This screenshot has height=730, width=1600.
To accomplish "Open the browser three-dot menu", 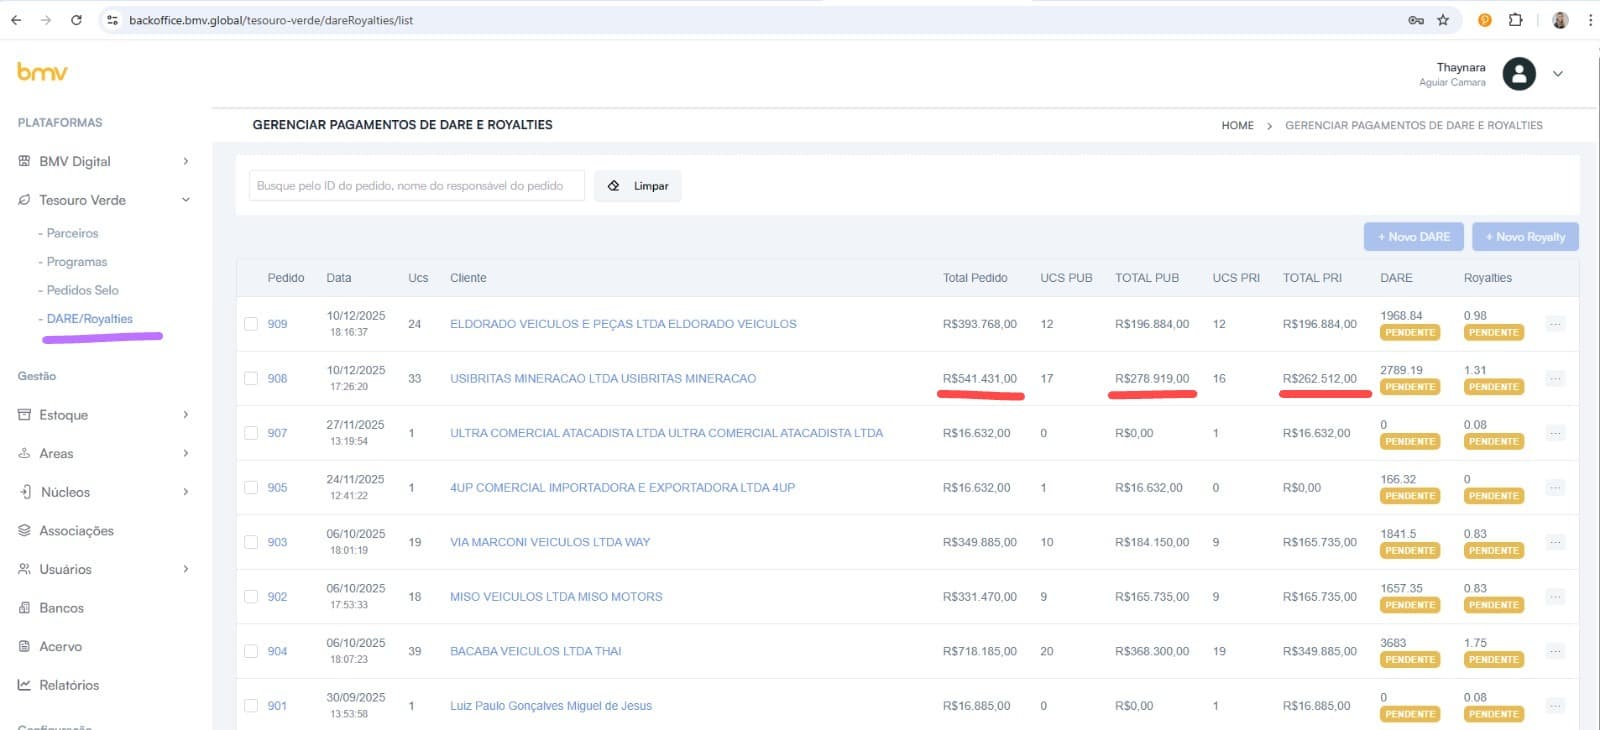I will click(1590, 20).
